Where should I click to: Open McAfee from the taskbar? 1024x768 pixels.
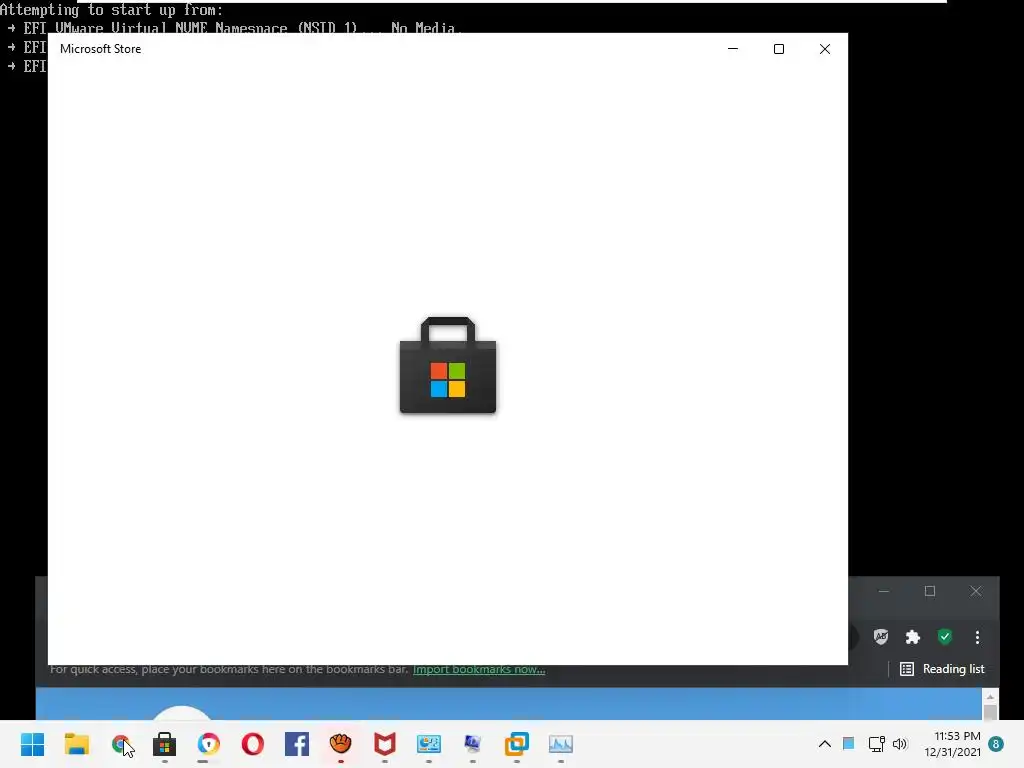click(x=385, y=744)
